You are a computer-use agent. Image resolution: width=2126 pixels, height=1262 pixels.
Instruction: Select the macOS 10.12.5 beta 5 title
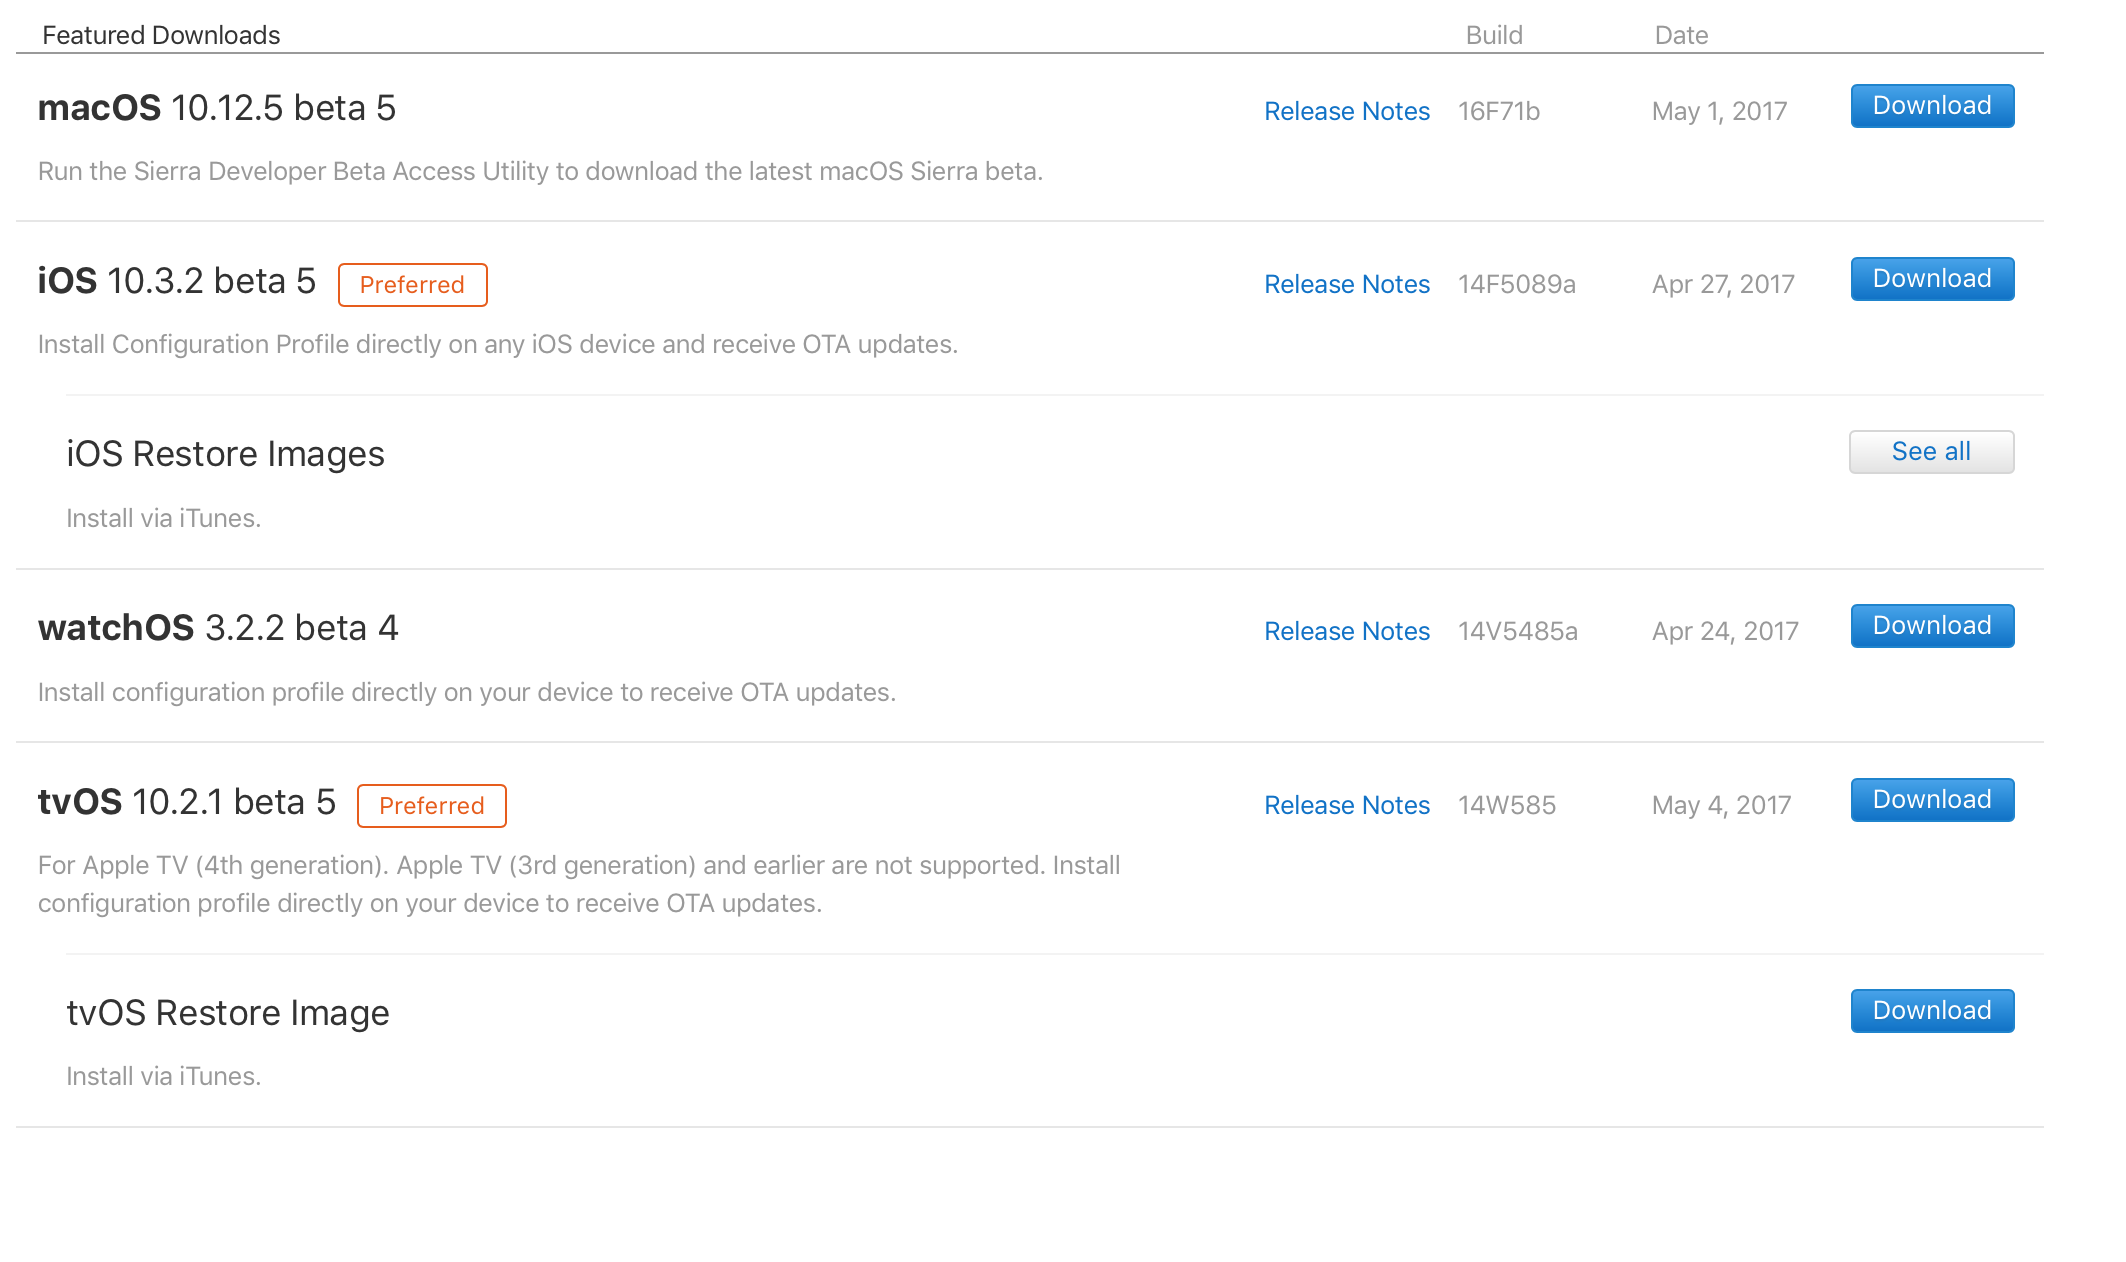pos(217,108)
